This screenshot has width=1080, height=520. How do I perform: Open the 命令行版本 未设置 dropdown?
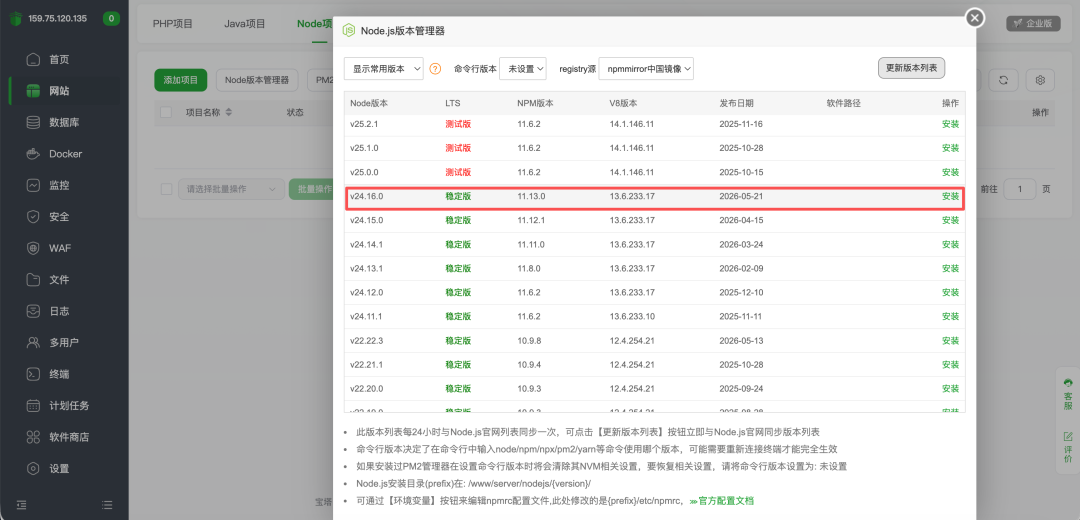(x=523, y=69)
